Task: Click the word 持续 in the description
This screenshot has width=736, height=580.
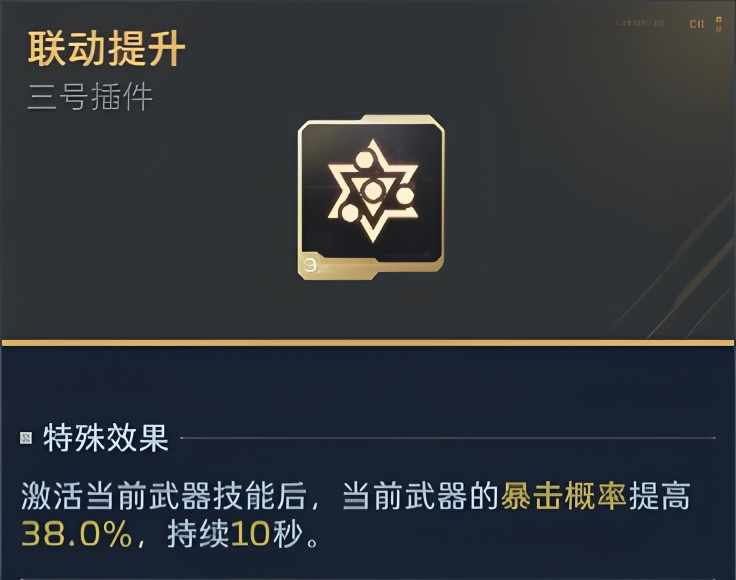Action: coord(197,534)
